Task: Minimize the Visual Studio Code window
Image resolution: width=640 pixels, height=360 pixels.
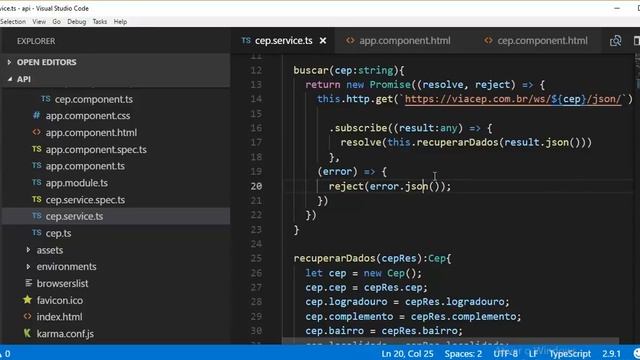Action: coord(617,8)
